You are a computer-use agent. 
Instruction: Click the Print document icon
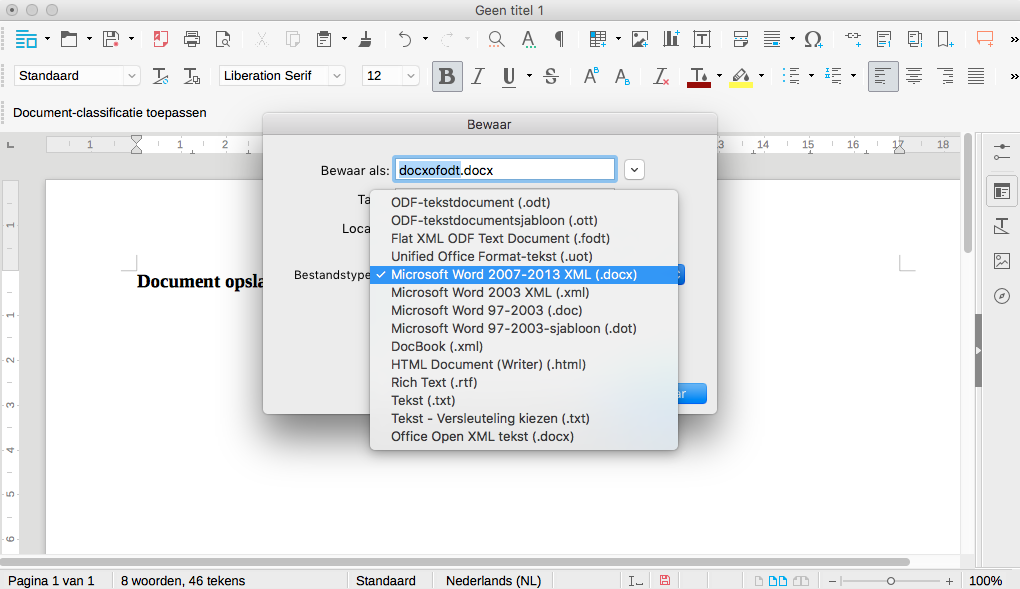(x=192, y=39)
